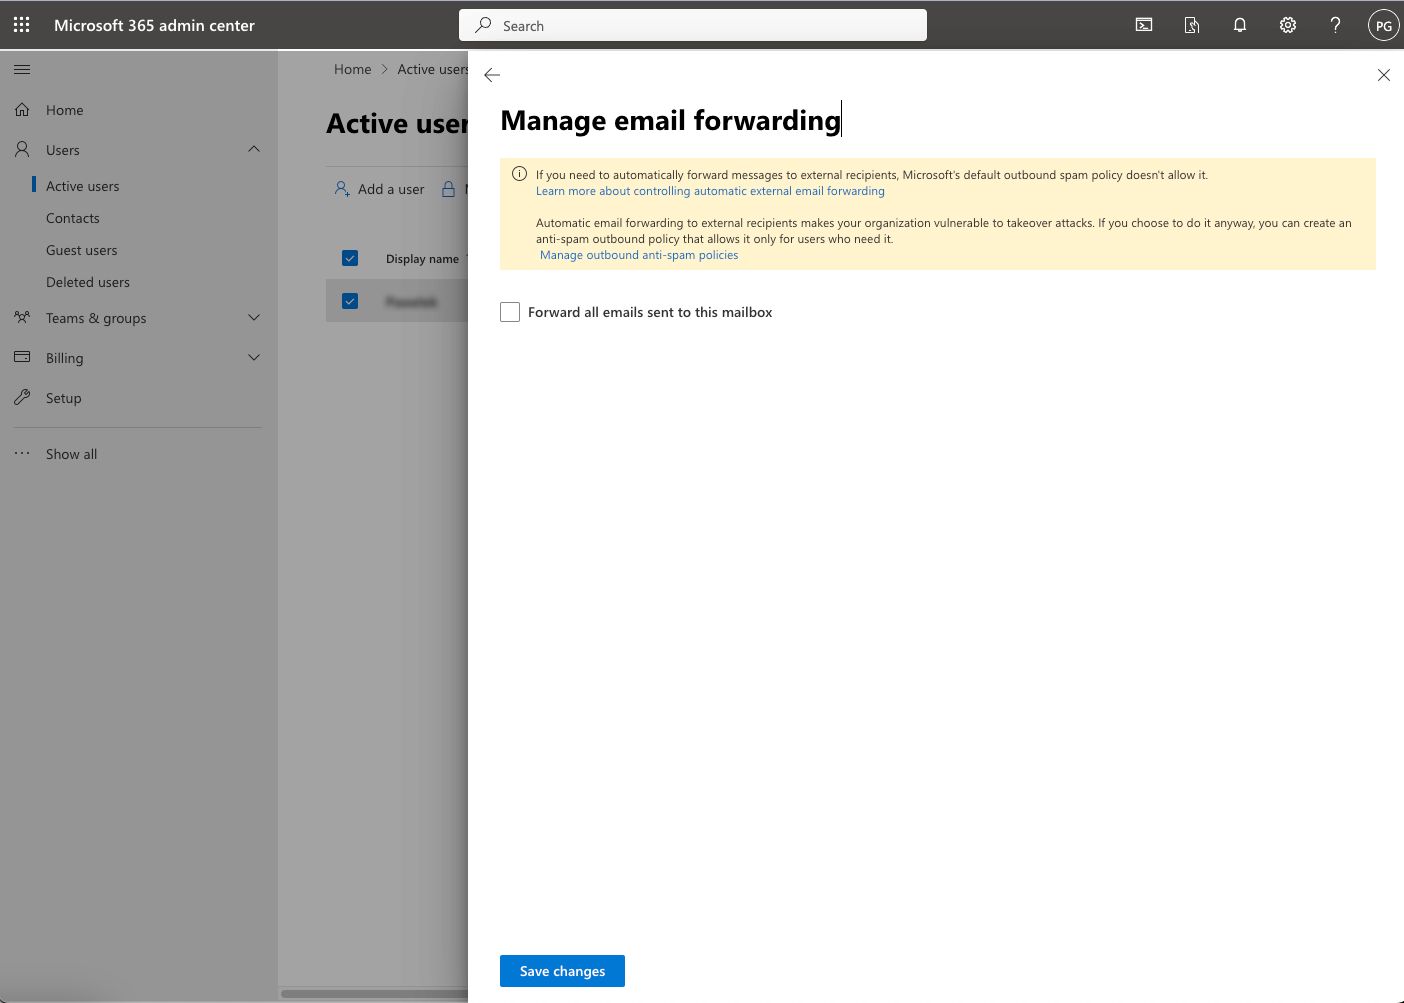Open notifications bell icon
1404x1003 pixels.
coord(1240,25)
